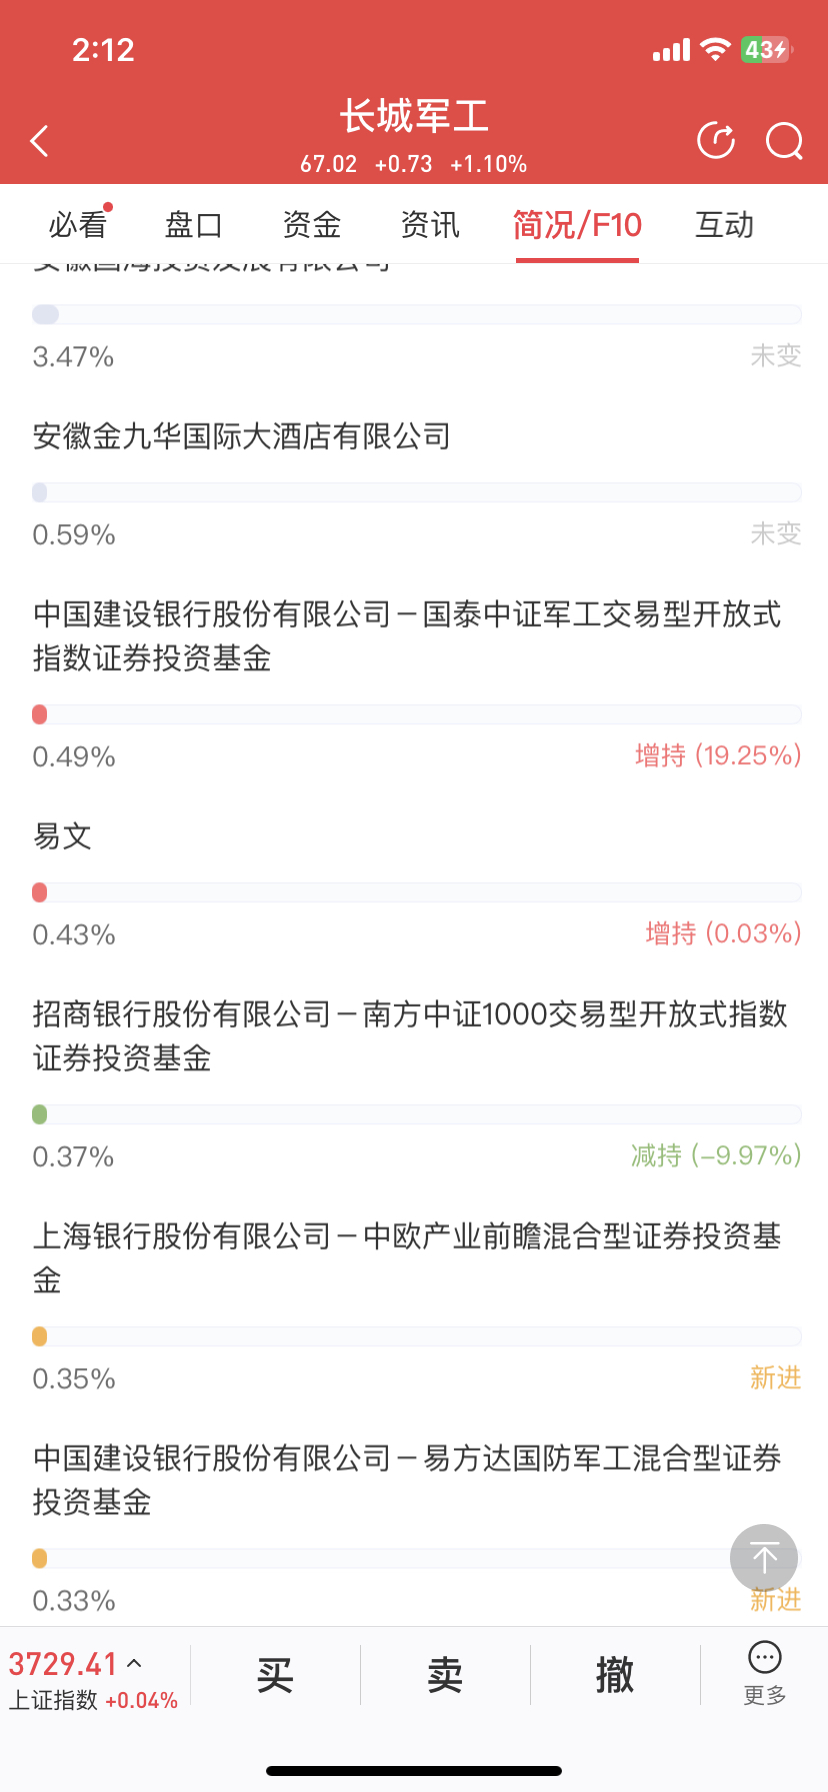Image resolution: width=828 pixels, height=1792 pixels.
Task: Tap the scroll-to-top floating button
Action: pyautogui.click(x=764, y=1558)
